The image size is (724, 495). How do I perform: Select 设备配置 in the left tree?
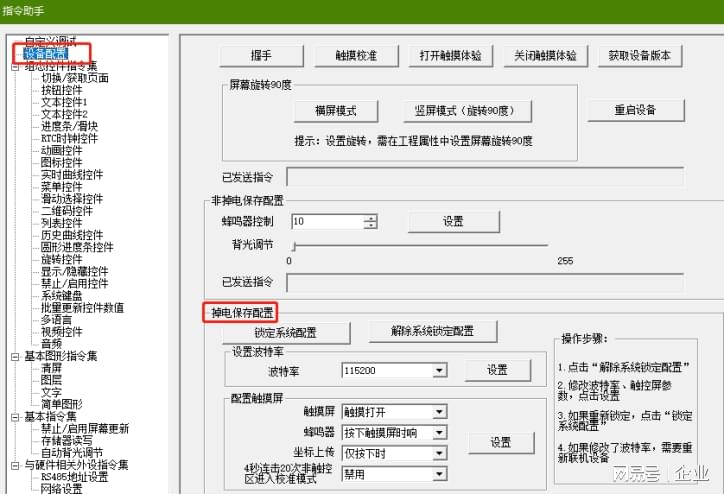point(45,54)
